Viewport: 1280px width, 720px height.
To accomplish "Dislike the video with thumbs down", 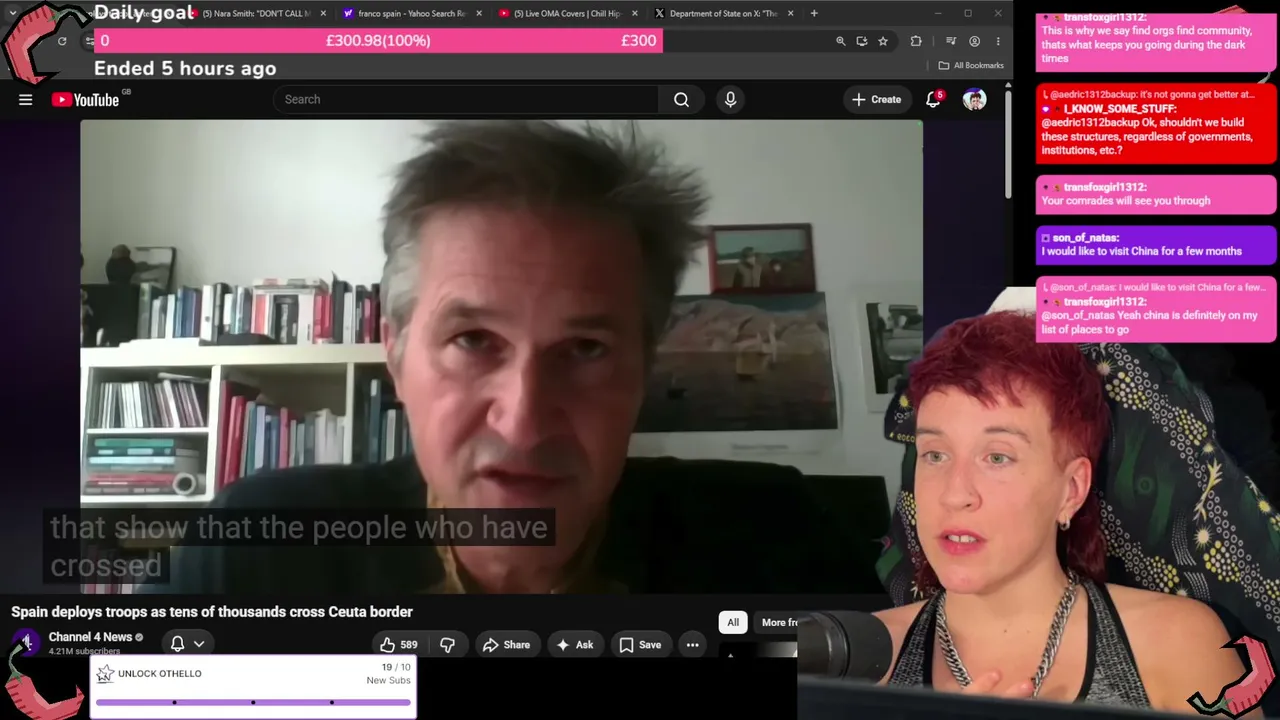I will click(447, 645).
